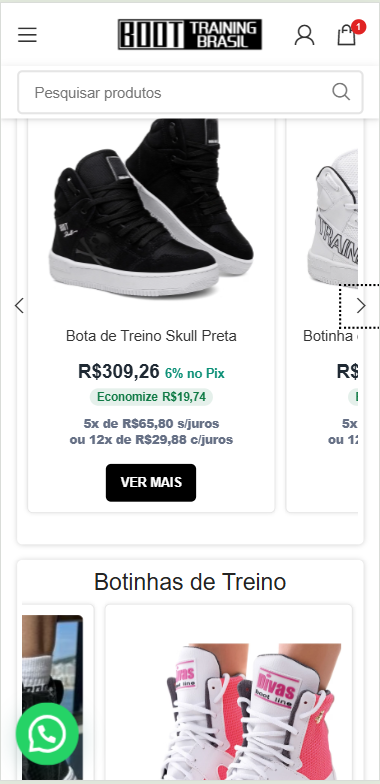Click the cart badge count
Viewport: 380px width, 784px height.
[x=358, y=26]
